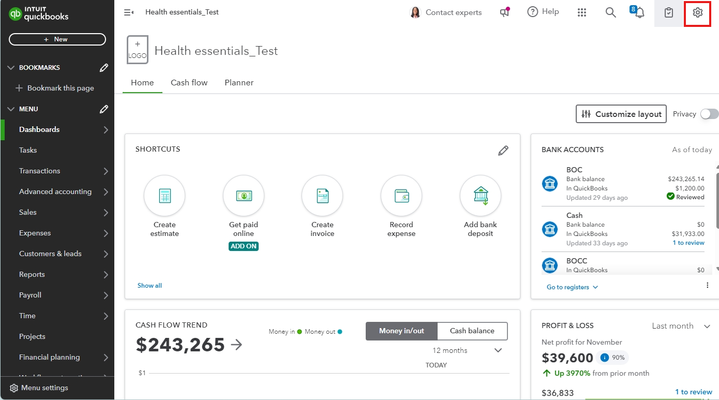Expand the Financial planning submenu chevron
Image resolution: width=719 pixels, height=400 pixels.
pyautogui.click(x=106, y=357)
